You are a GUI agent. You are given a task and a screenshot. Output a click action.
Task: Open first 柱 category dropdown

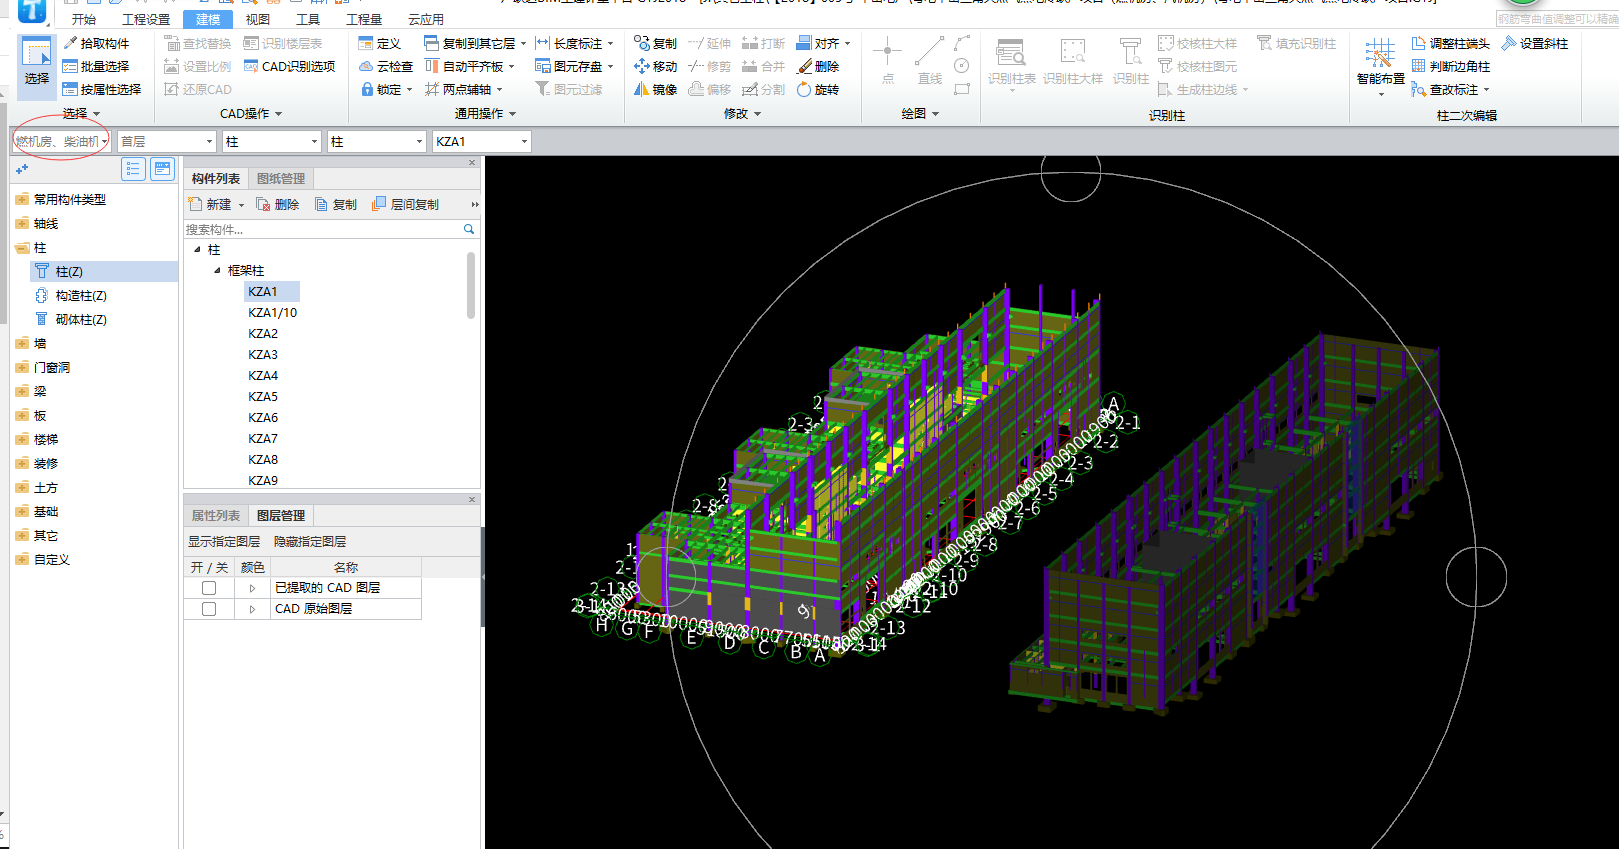272,142
